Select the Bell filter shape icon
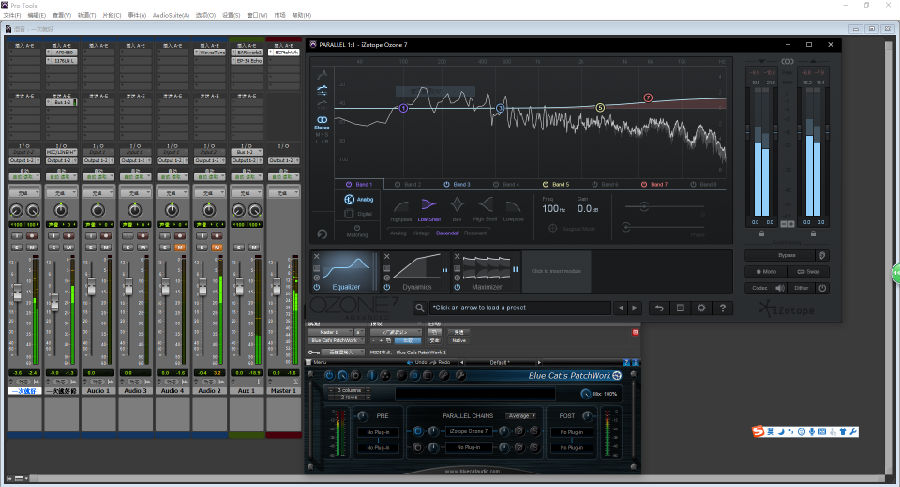This screenshot has width=900, height=487. pos(457,204)
